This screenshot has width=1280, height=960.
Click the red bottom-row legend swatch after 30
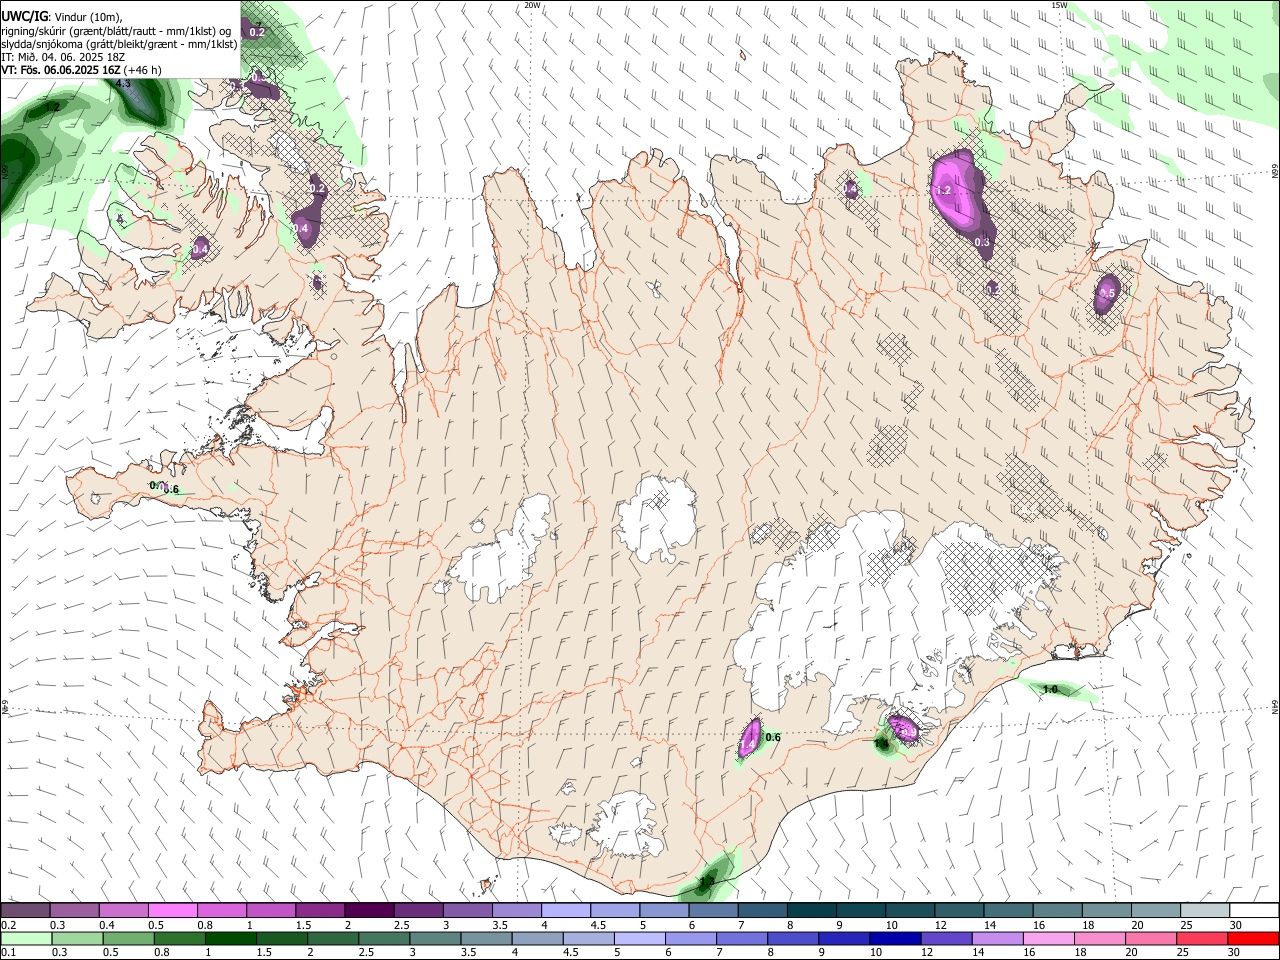(1252, 939)
